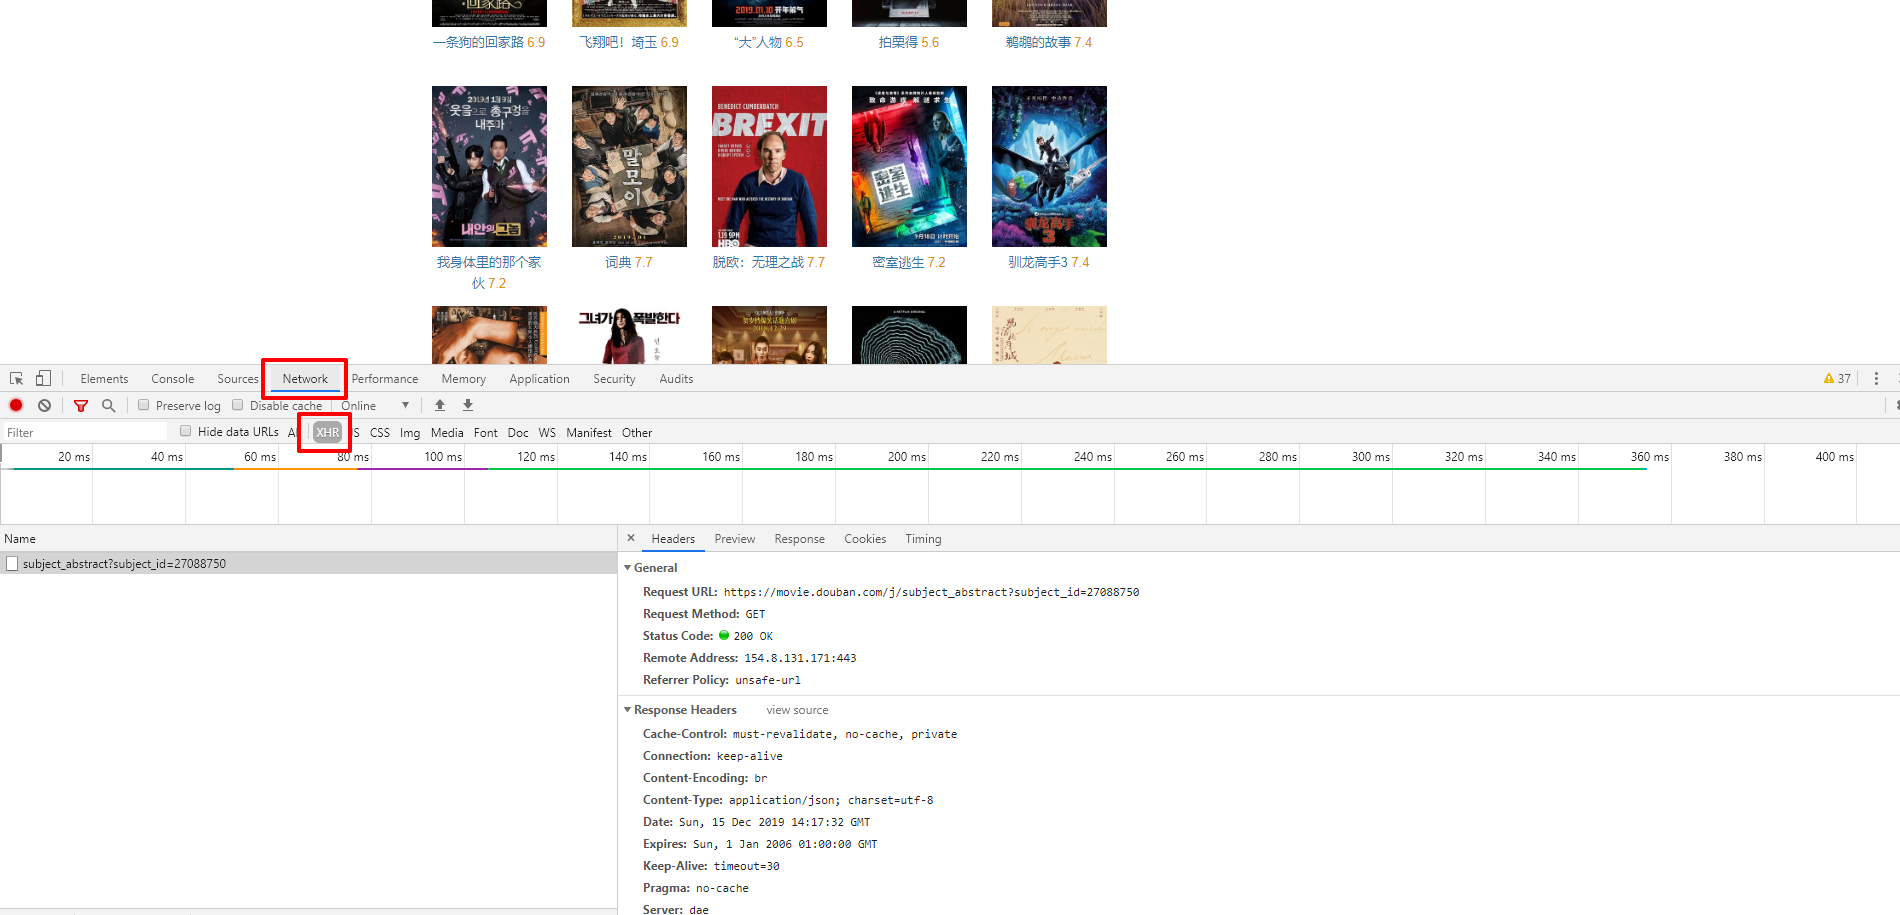
Task: Enable Preserve log checkbox
Action: (x=144, y=405)
